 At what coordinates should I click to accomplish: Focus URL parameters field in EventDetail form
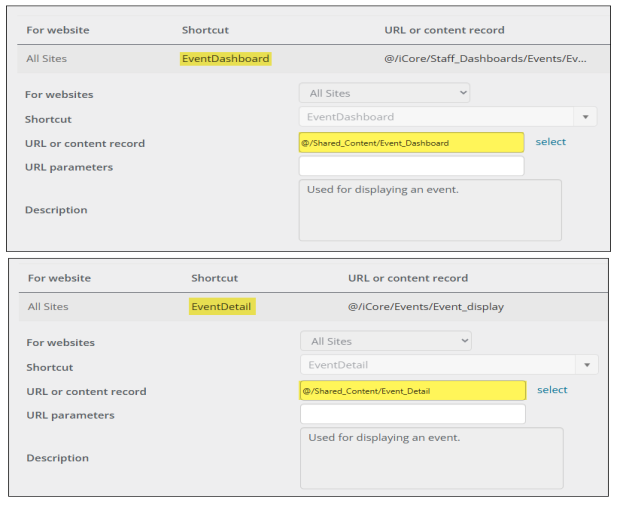[x=412, y=414]
